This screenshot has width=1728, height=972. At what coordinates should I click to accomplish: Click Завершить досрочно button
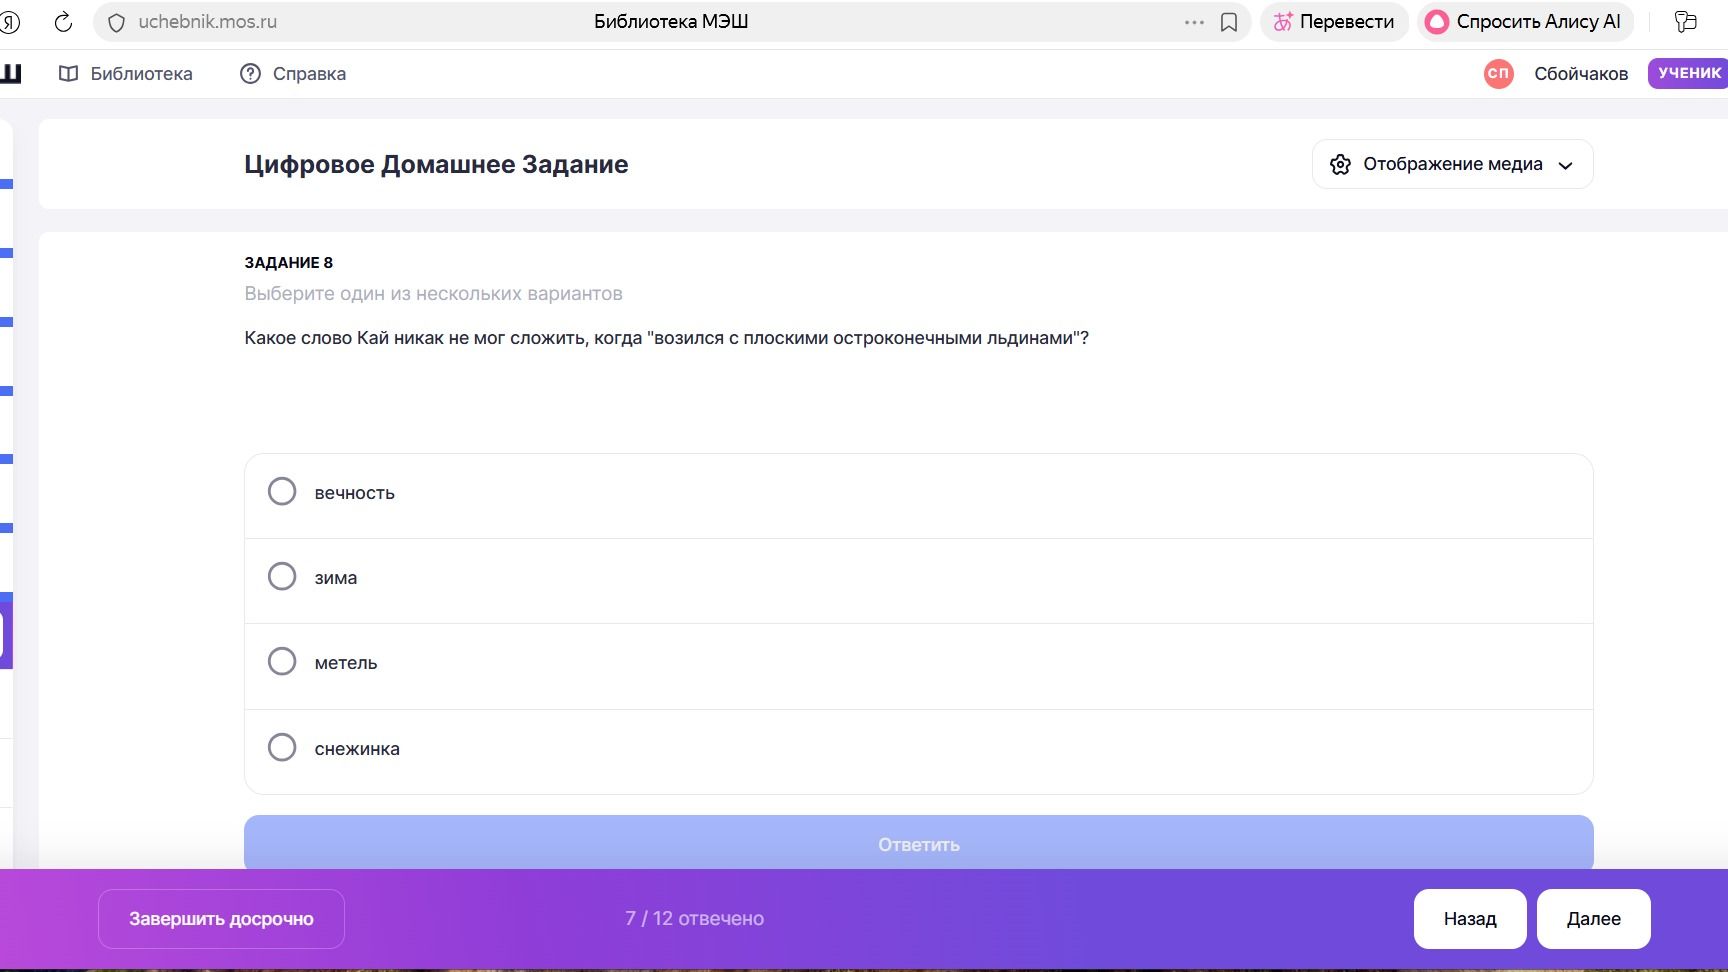pos(221,919)
